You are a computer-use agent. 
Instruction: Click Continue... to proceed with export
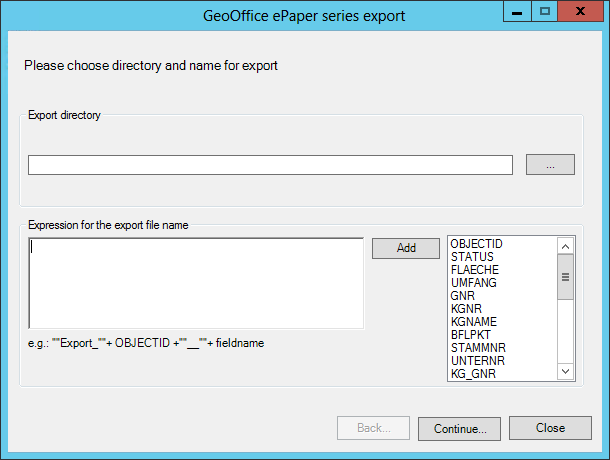coord(459,428)
